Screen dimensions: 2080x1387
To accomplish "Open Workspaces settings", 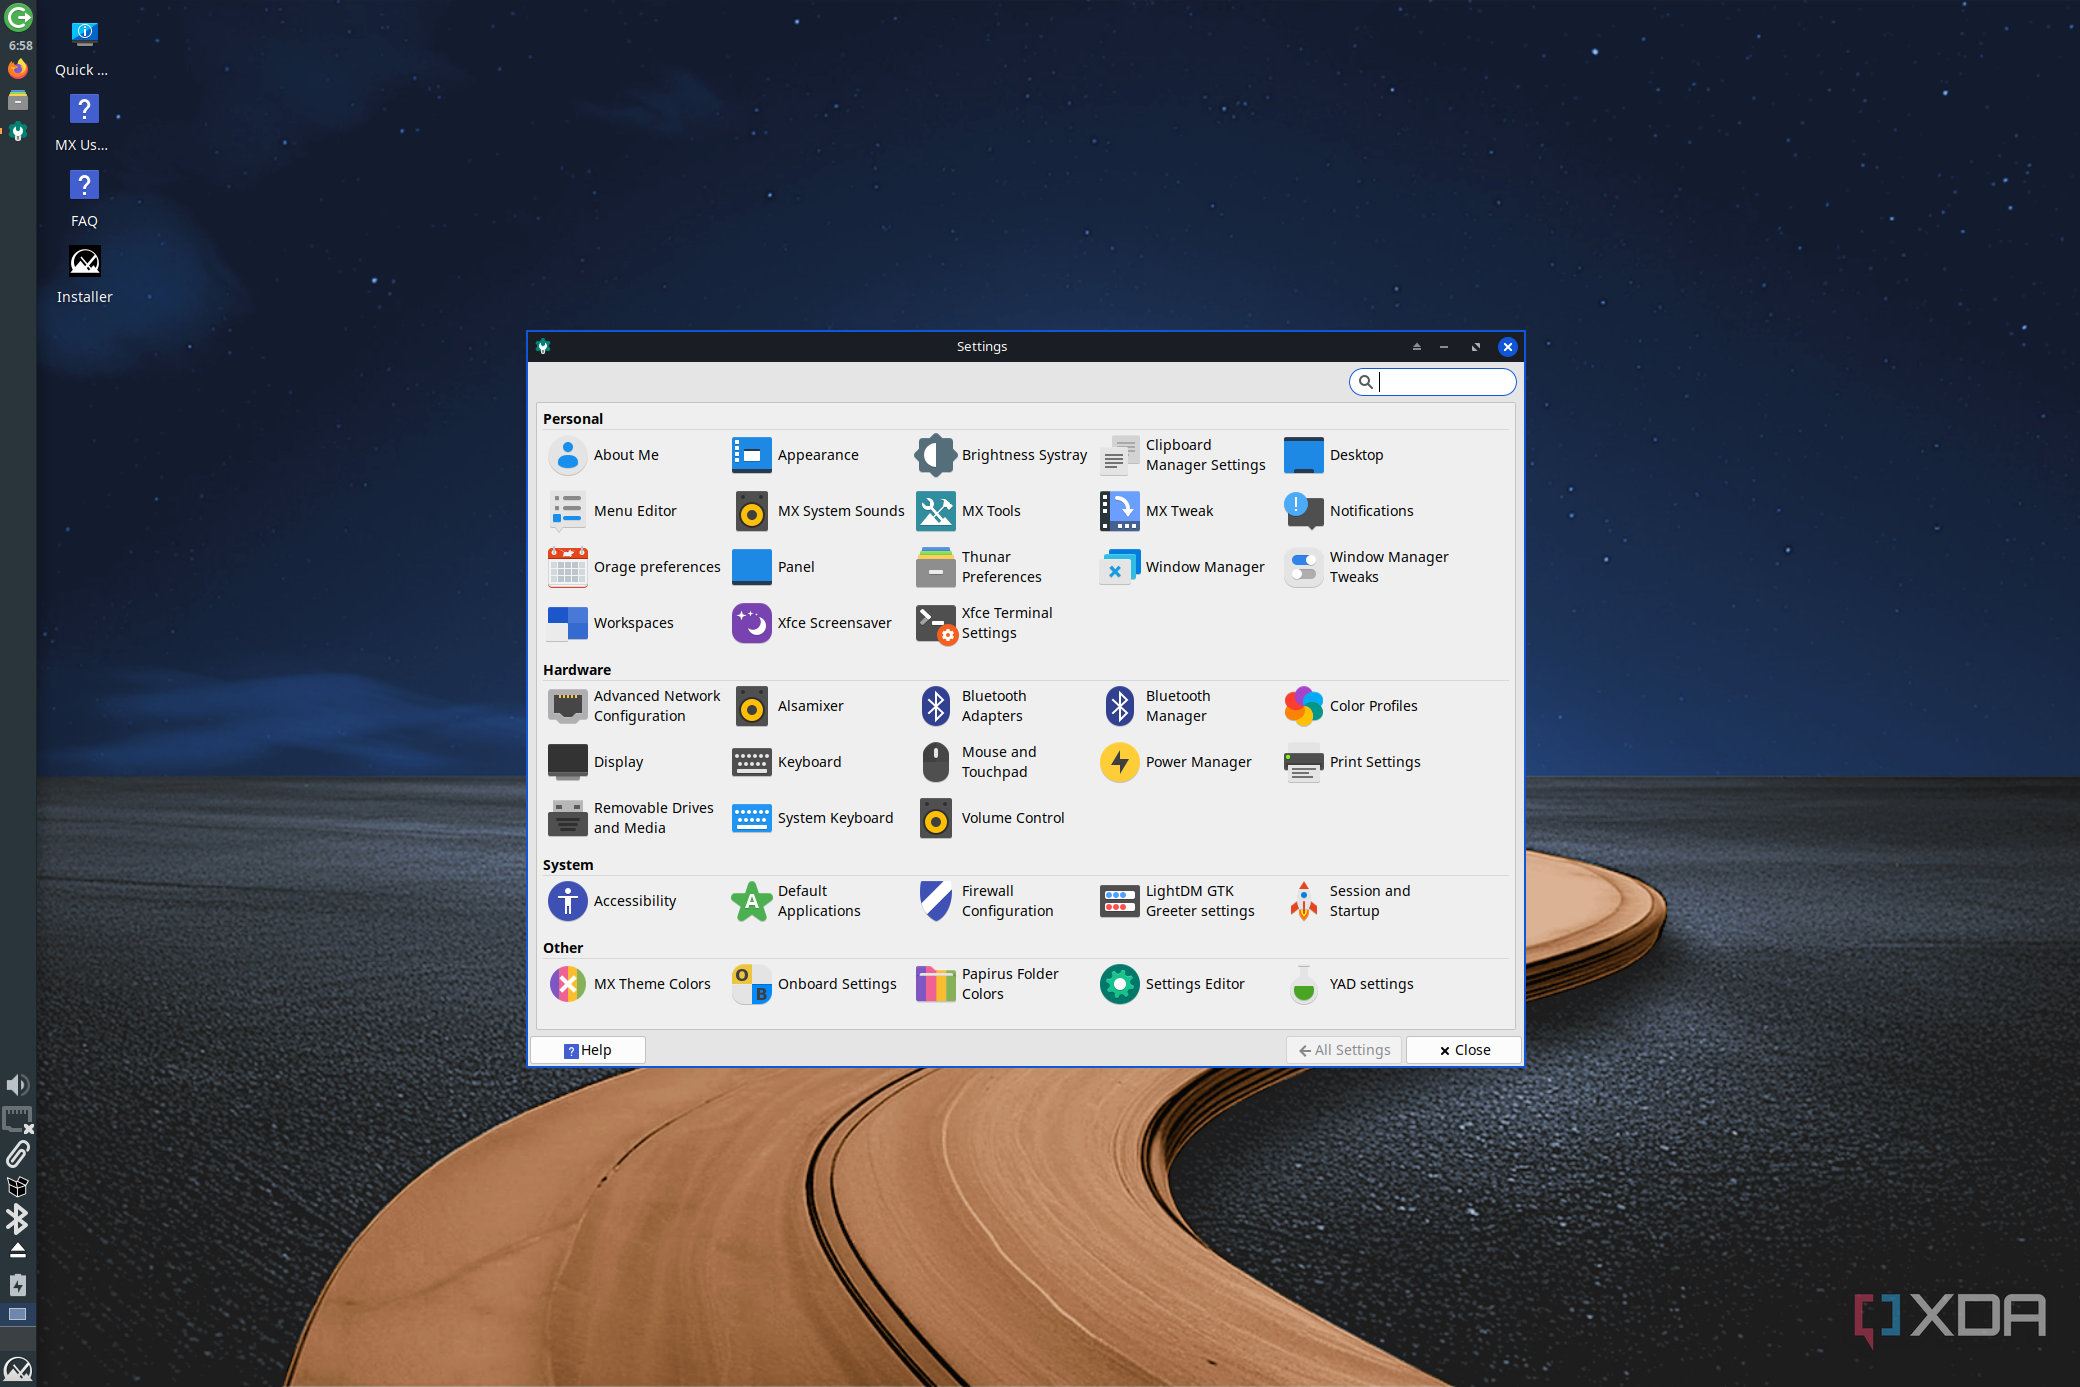I will (x=611, y=623).
